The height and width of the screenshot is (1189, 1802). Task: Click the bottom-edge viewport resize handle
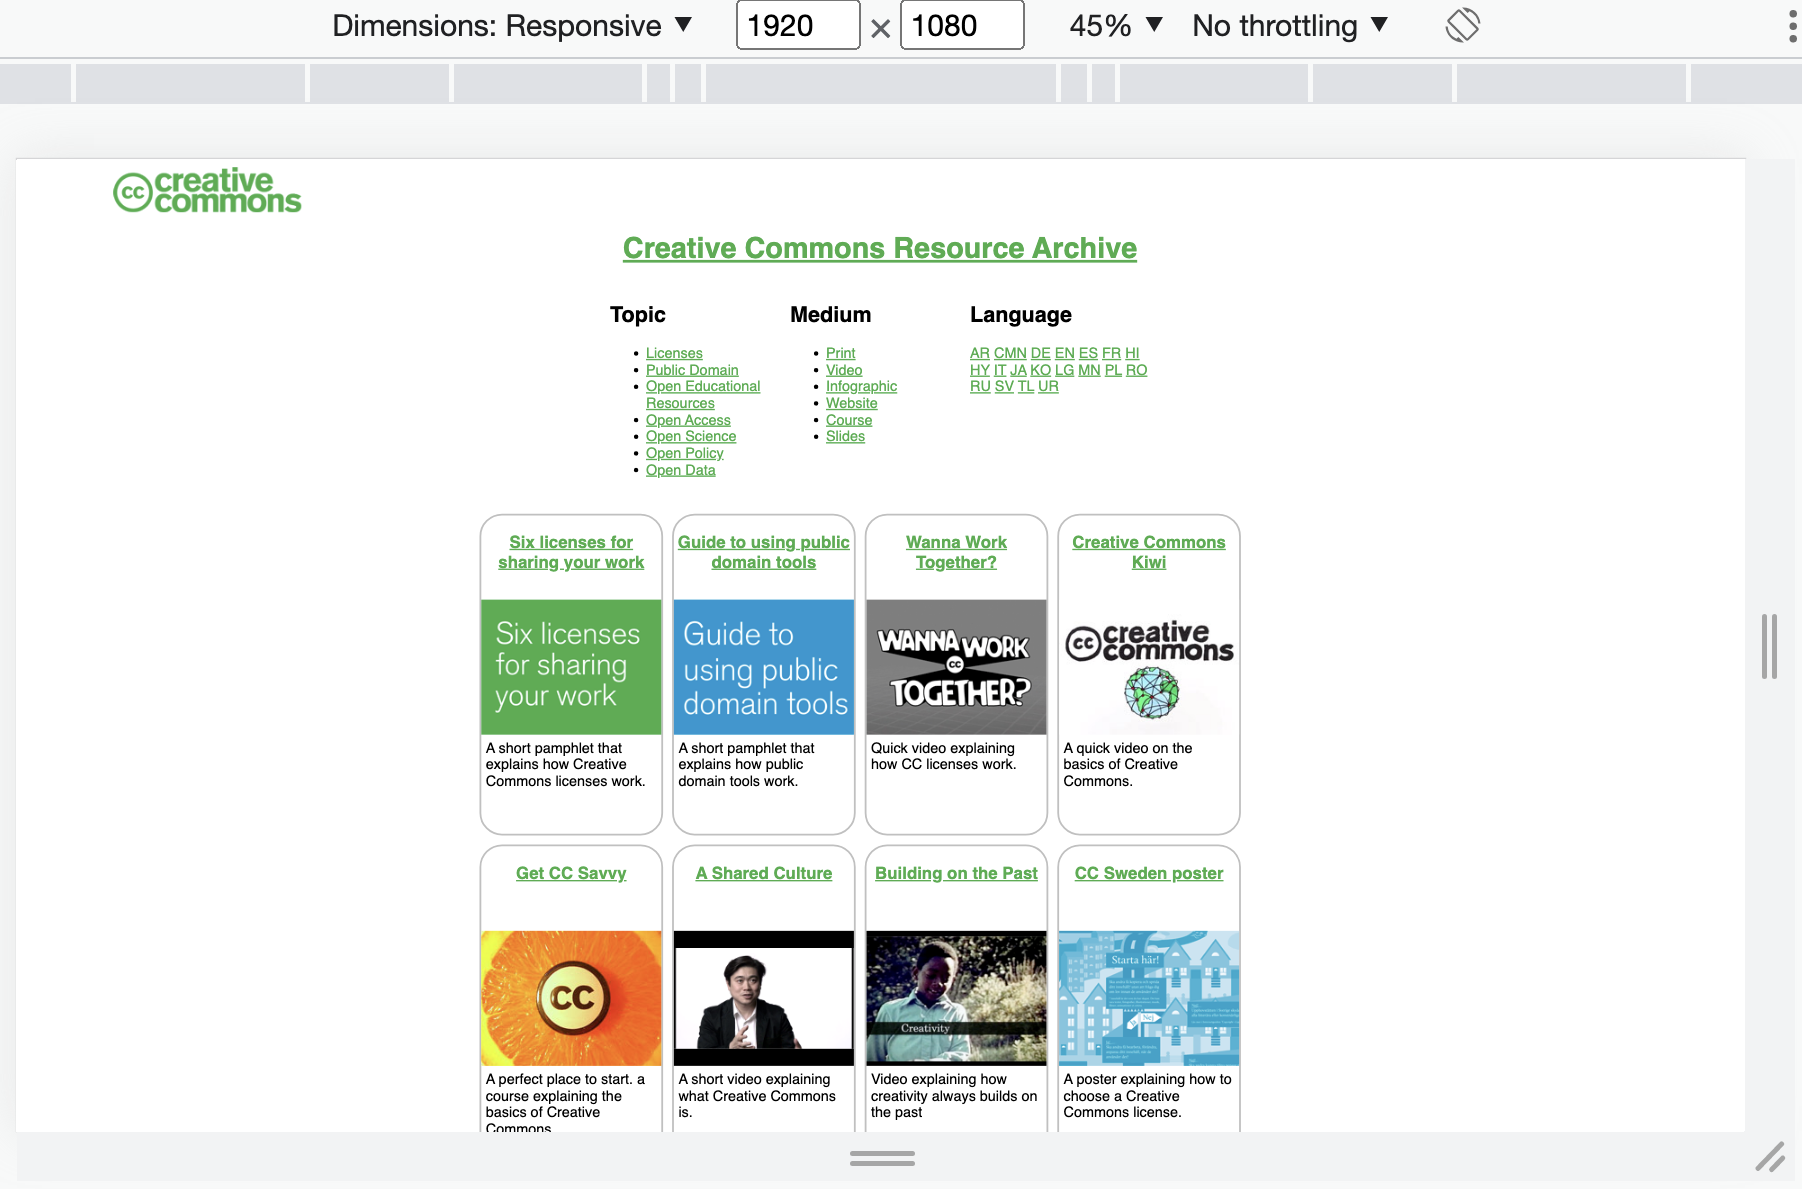(x=882, y=1158)
